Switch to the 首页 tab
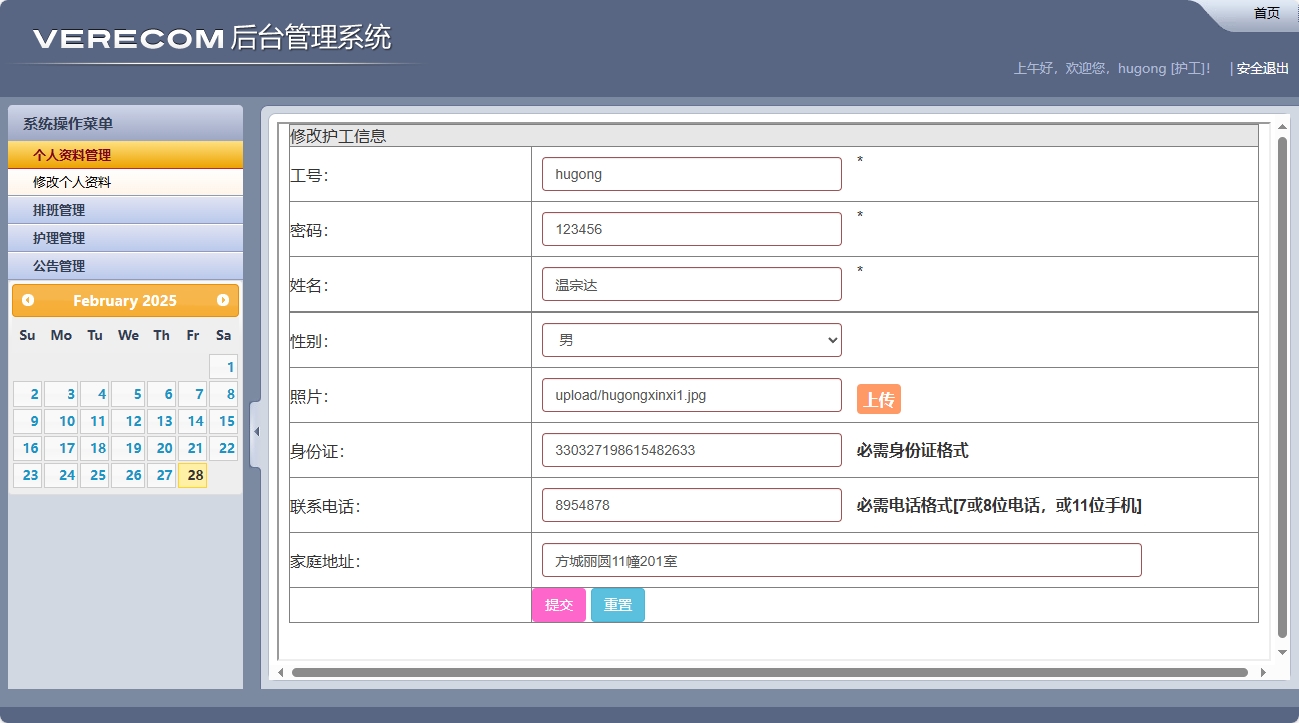The image size is (1299, 723). tap(1265, 12)
